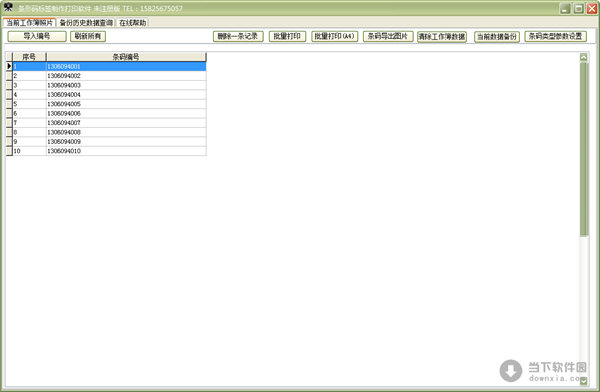Click scrollbar up arrow
Viewport: 600px width, 392px height.
coord(584,57)
